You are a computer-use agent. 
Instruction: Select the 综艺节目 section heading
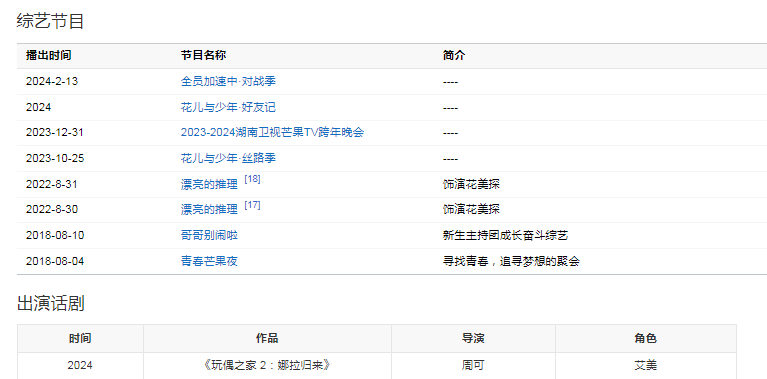coord(50,21)
